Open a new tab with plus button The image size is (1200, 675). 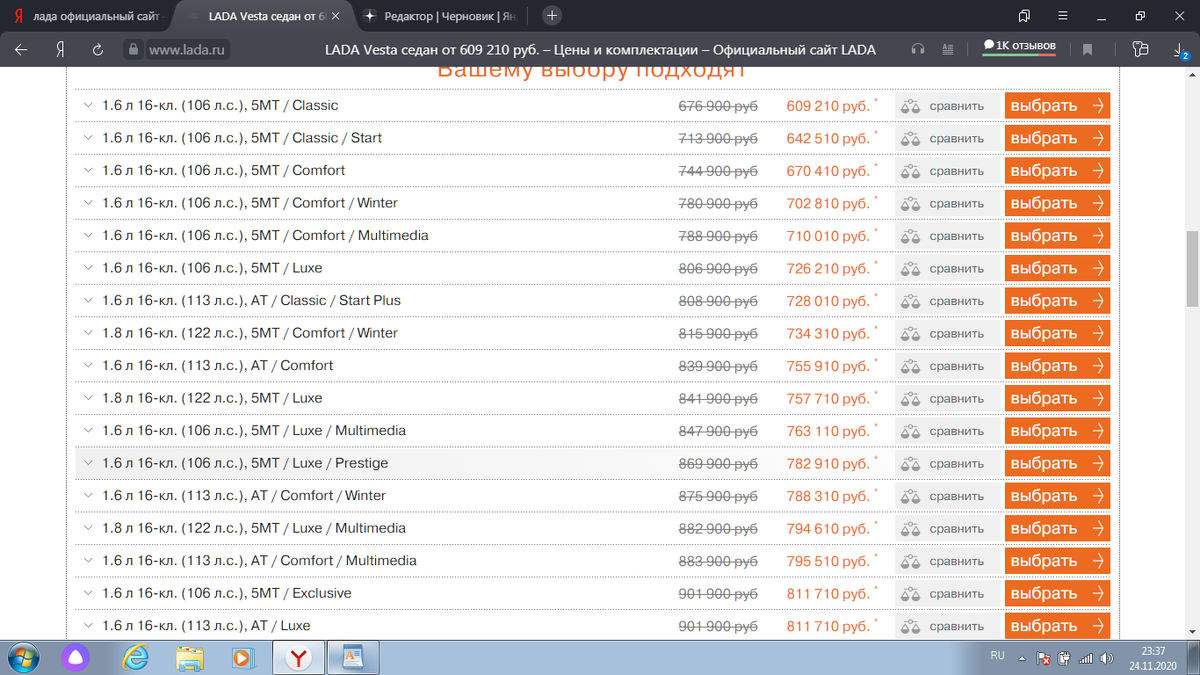[x=551, y=15]
